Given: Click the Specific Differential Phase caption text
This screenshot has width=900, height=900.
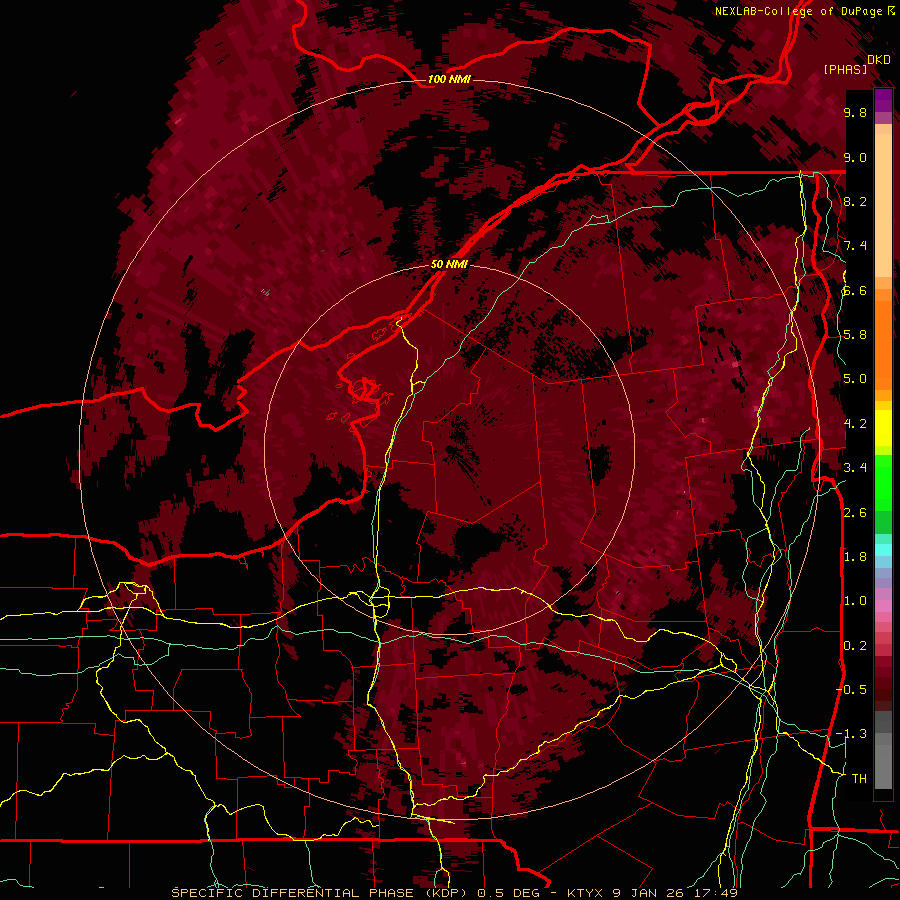Looking at the screenshot, I should [x=455, y=893].
